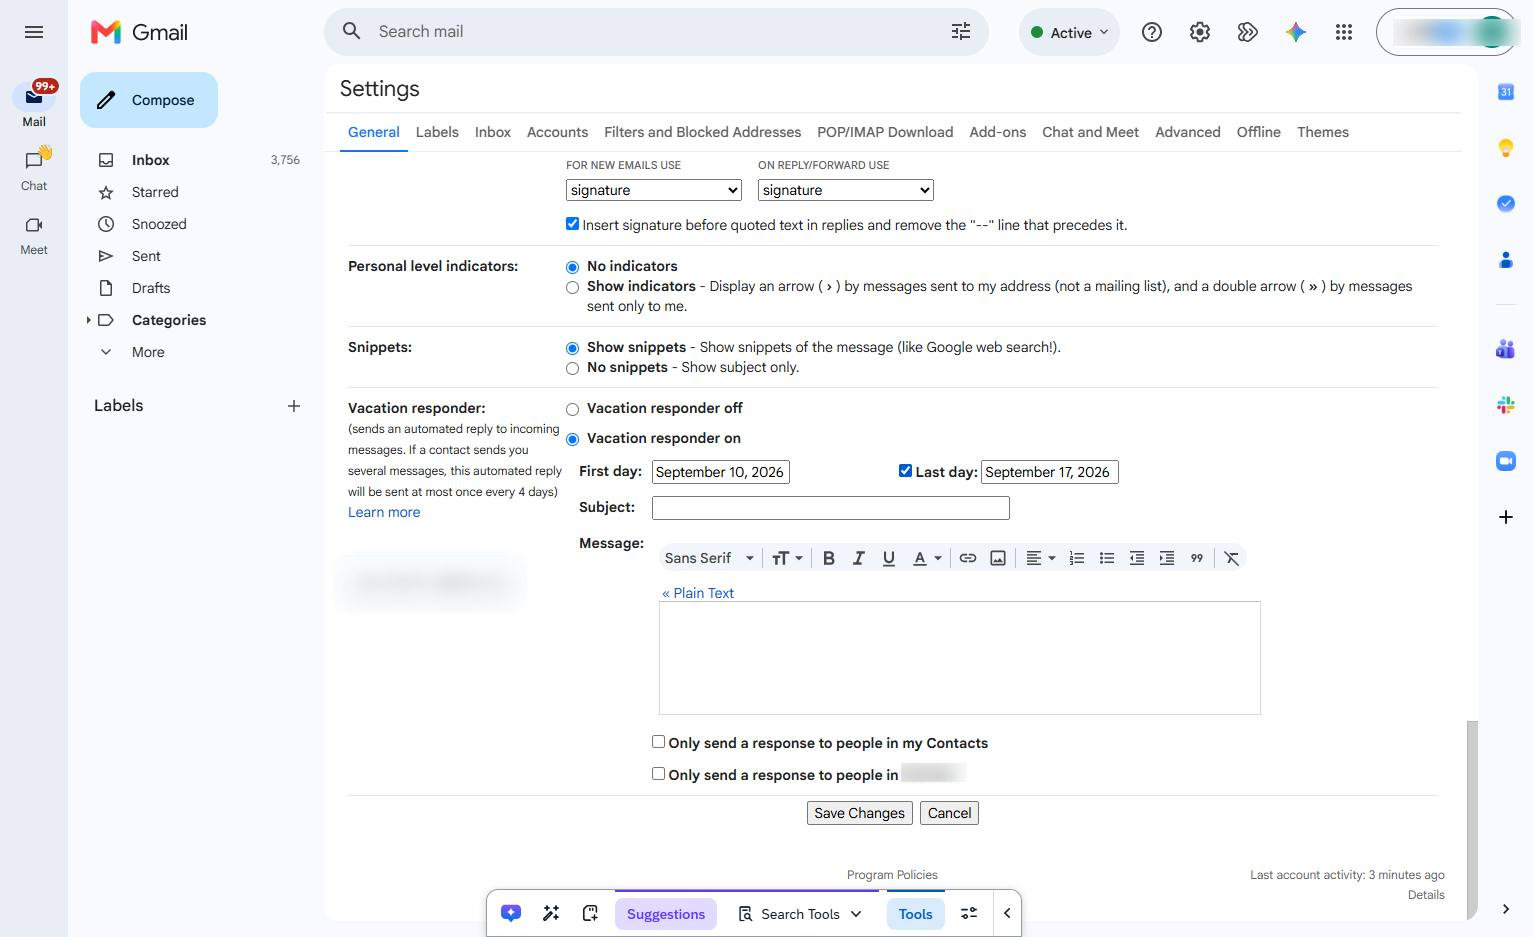Click the Save Changes button

tap(859, 813)
